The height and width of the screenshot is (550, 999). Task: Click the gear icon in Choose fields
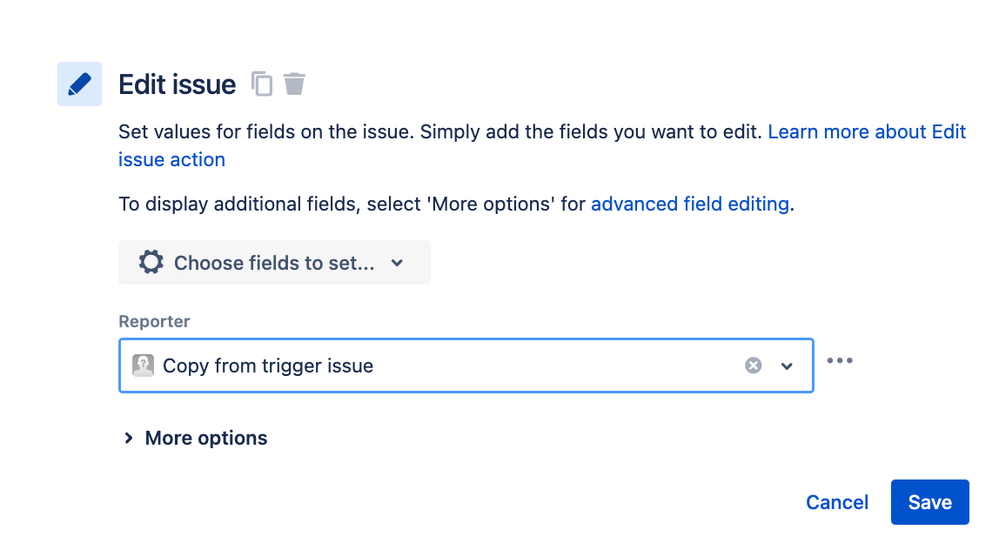pyautogui.click(x=151, y=262)
